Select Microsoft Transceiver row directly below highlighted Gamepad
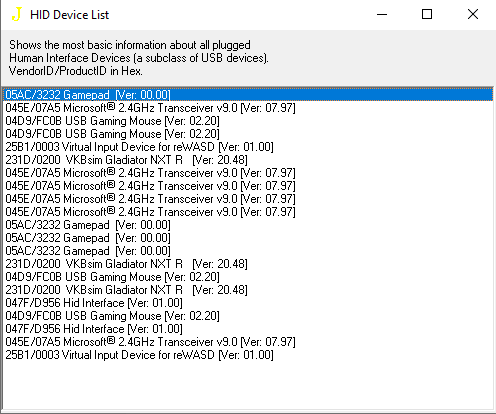Image resolution: width=496 pixels, height=414 pixels. (248, 108)
